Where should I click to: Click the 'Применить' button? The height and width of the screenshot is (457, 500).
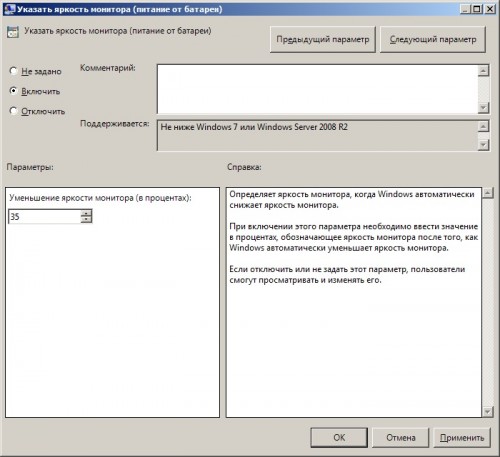pos(462,438)
